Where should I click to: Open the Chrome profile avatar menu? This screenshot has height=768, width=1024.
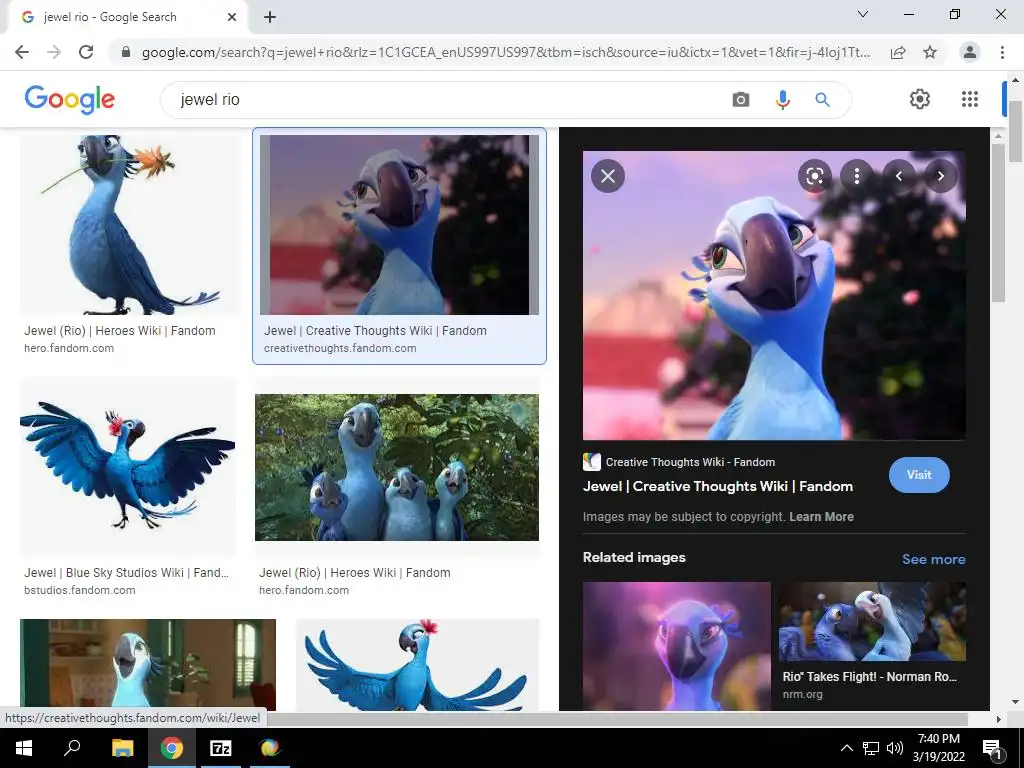point(970,52)
